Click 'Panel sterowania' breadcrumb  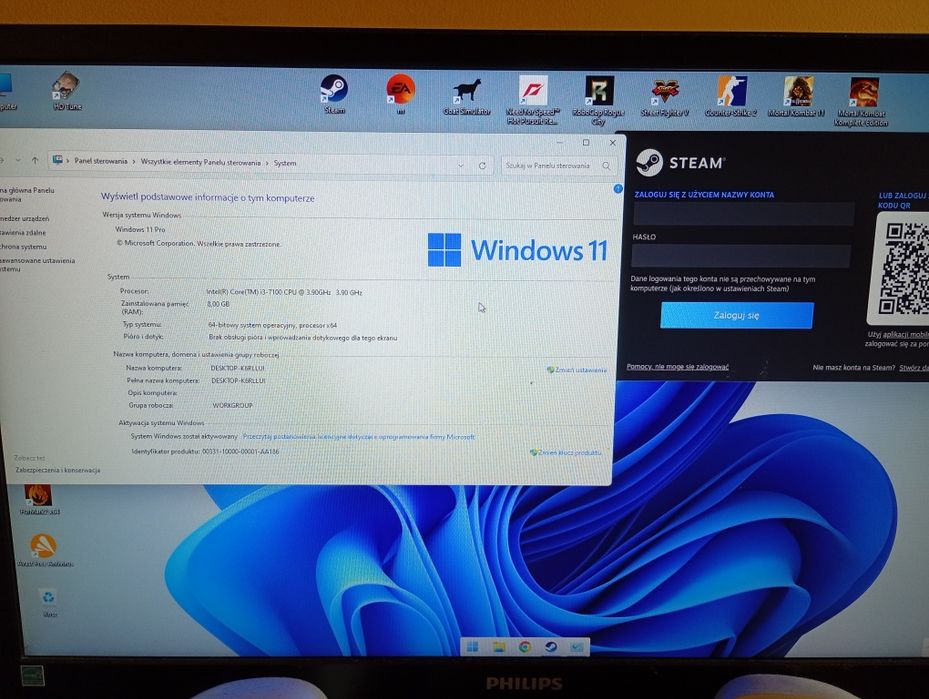coord(101,161)
